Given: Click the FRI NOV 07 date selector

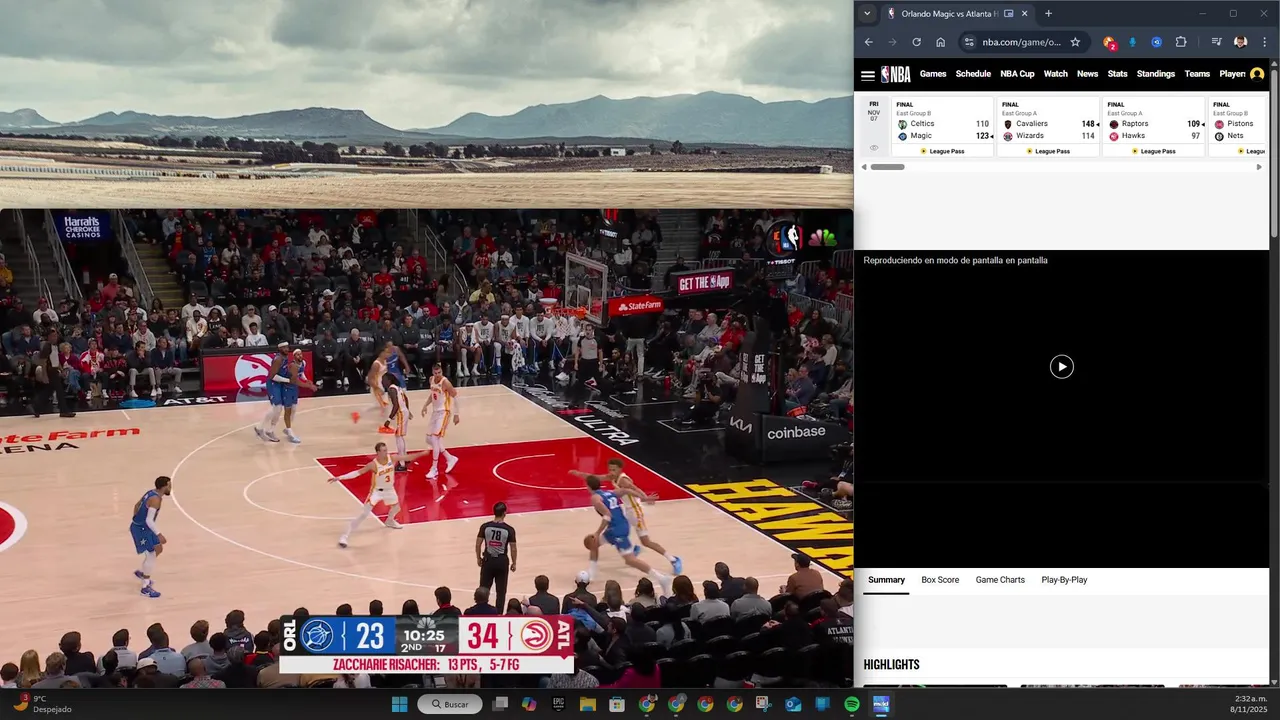Looking at the screenshot, I should coord(874,111).
